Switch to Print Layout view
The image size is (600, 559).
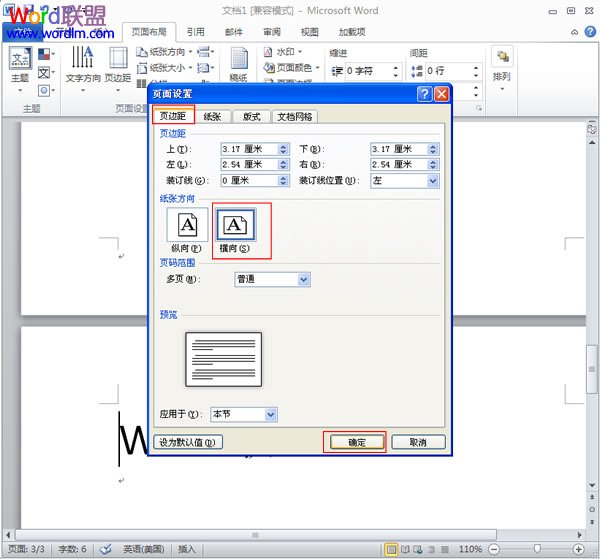(391, 549)
